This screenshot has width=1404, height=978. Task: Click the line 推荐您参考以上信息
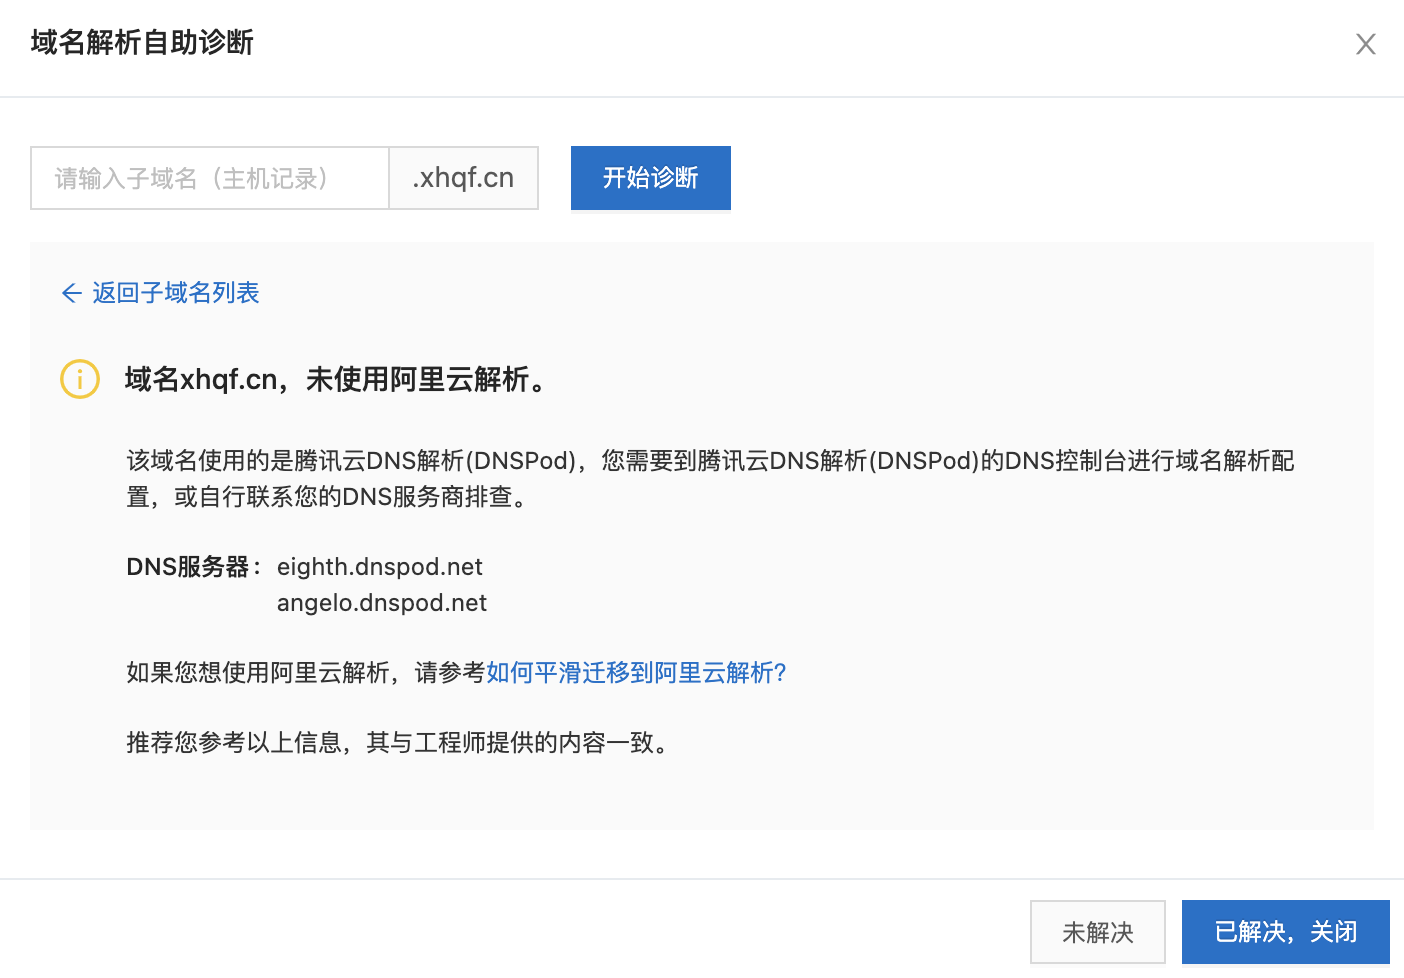[398, 743]
